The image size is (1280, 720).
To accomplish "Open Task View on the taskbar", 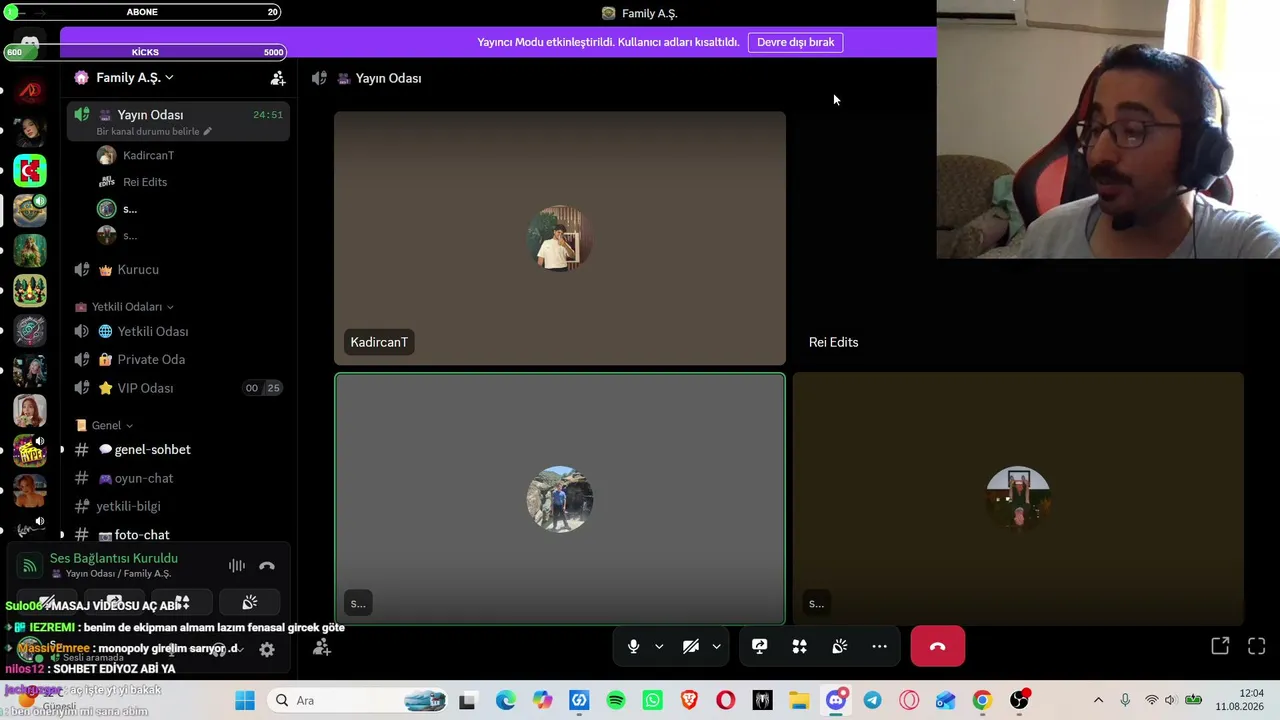I will [468, 701].
